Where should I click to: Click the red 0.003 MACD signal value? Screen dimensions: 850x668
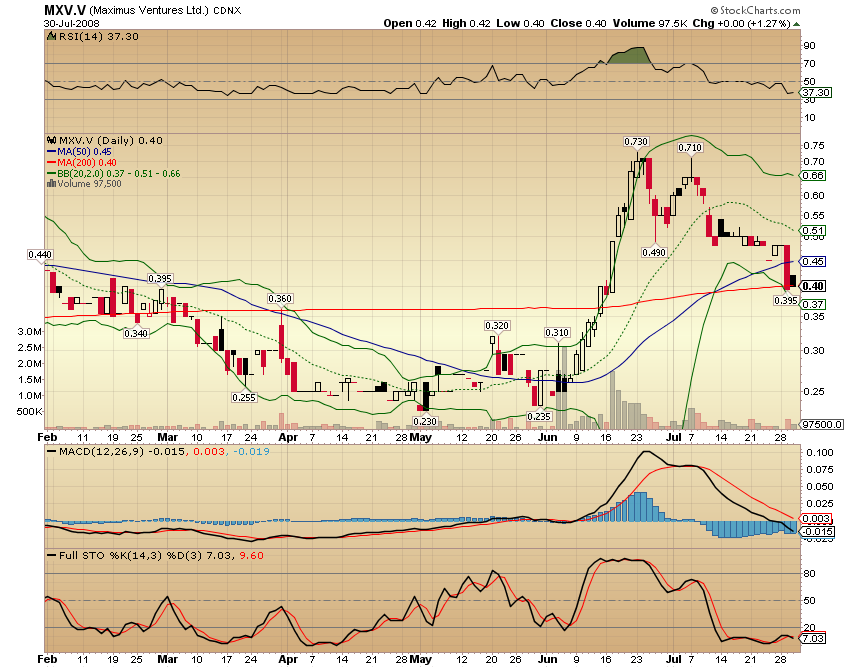[x=209, y=451]
